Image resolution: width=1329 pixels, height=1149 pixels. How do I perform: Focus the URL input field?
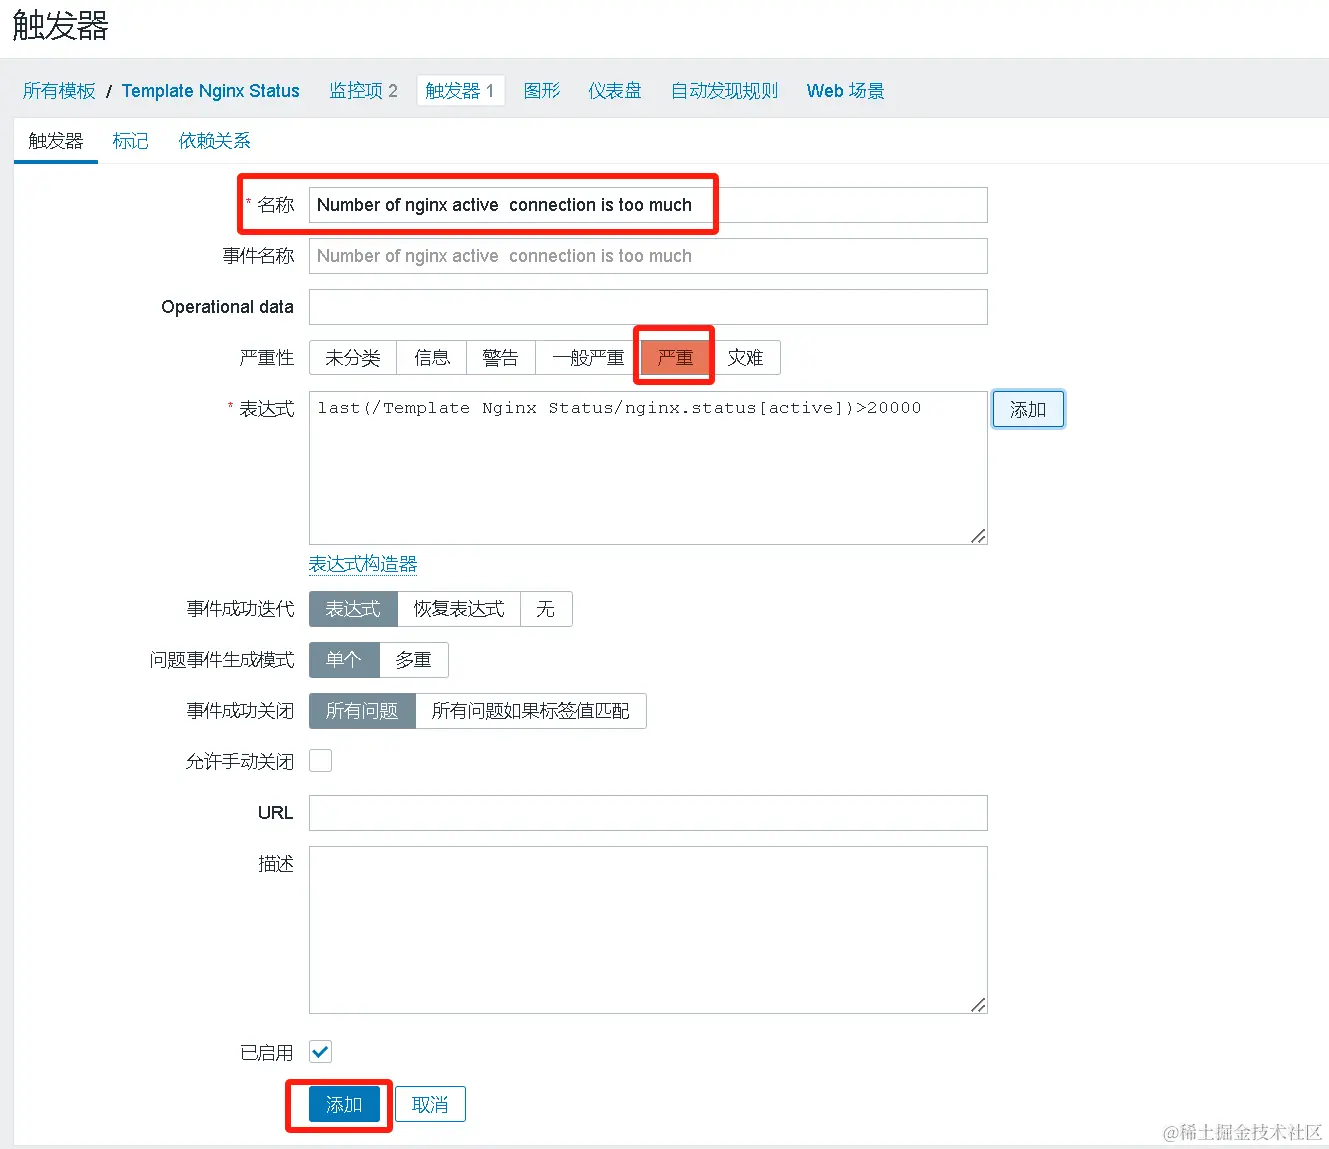[648, 813]
